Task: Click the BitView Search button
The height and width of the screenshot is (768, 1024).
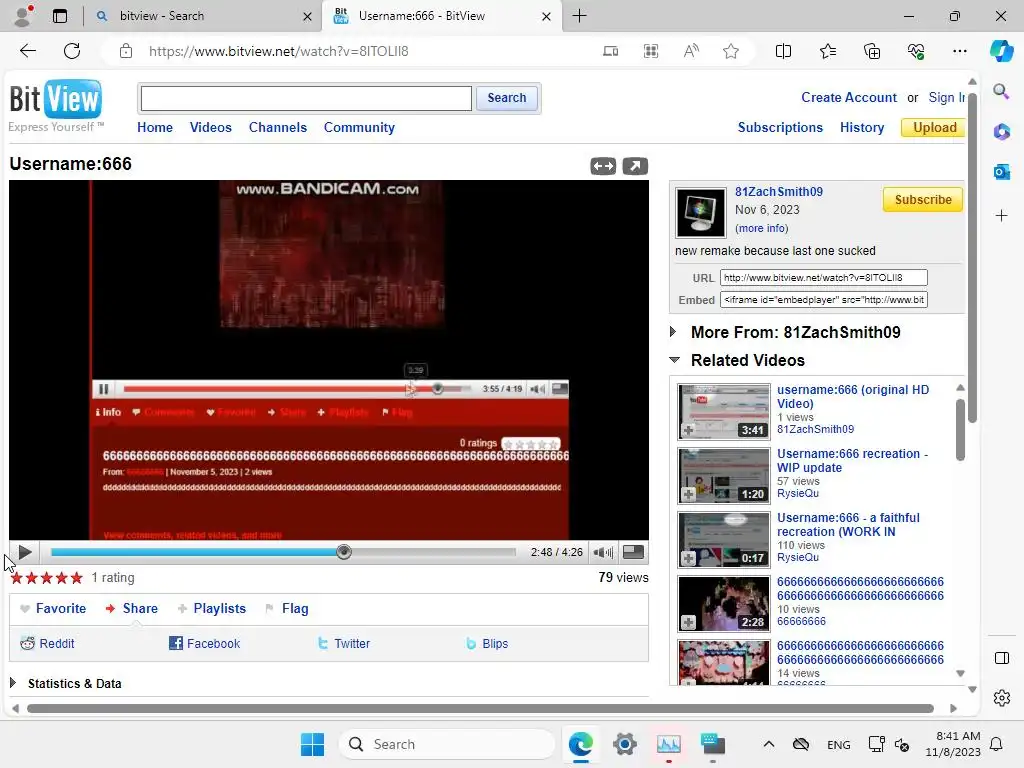Action: click(x=507, y=98)
